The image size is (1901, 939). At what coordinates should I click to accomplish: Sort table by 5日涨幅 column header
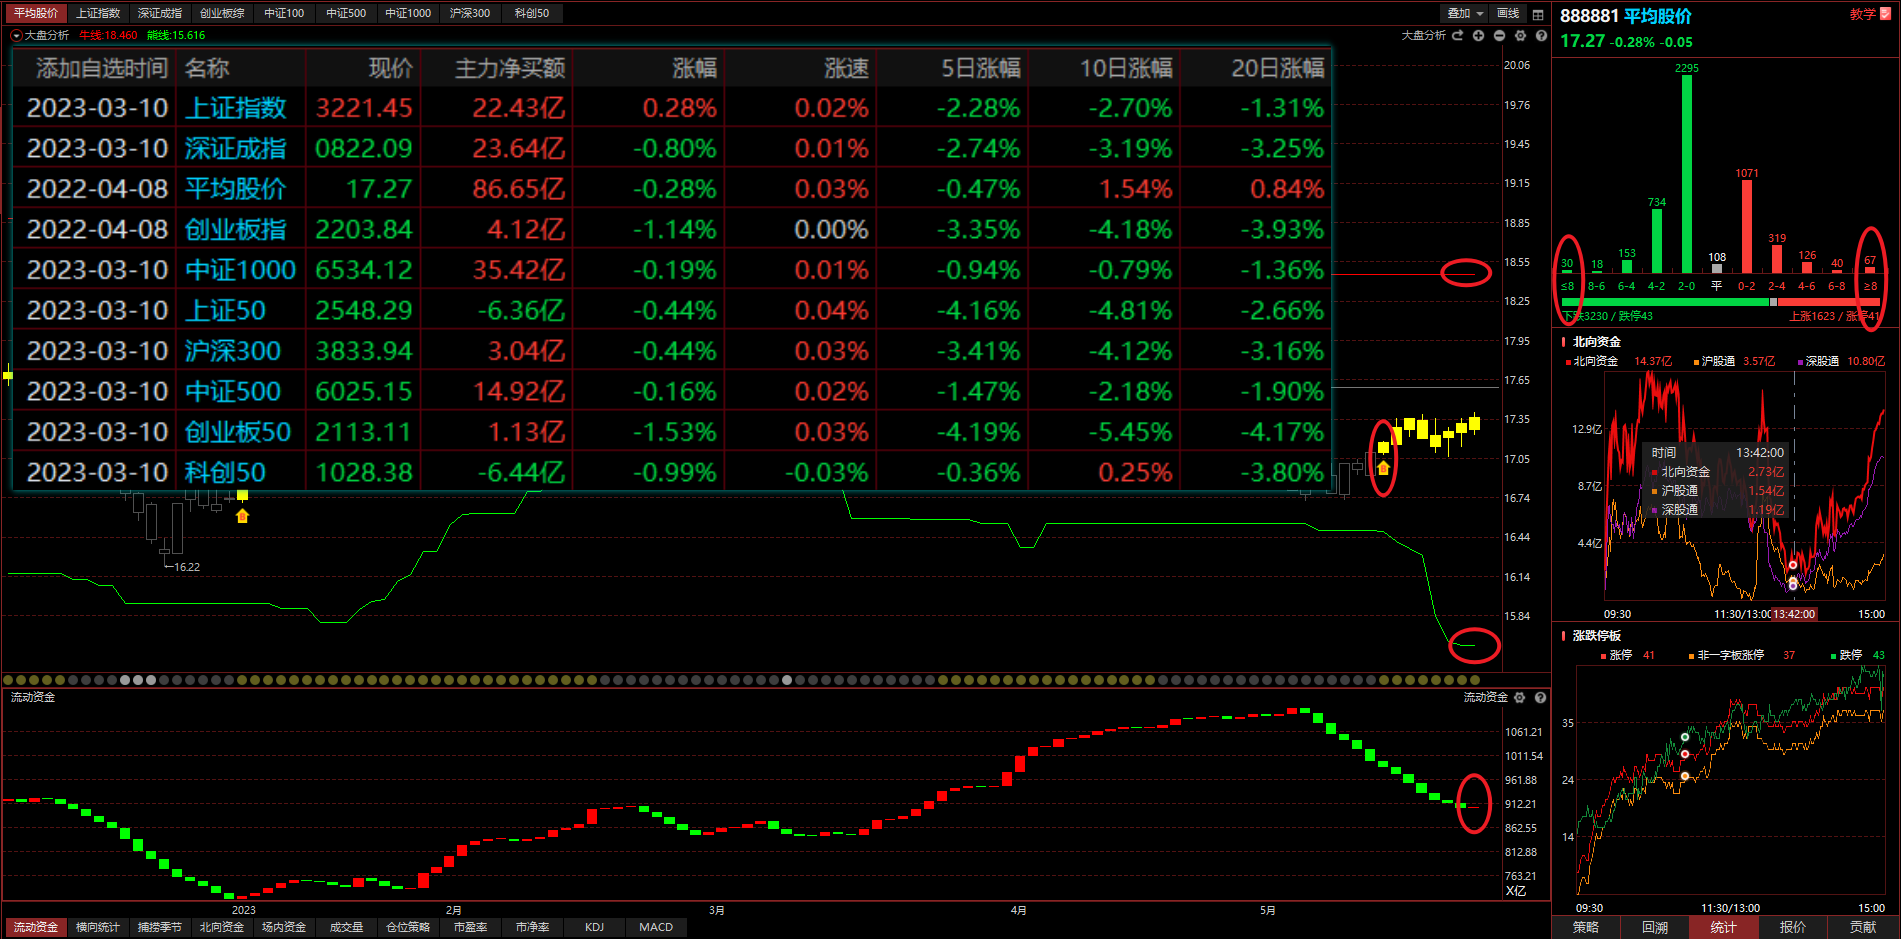point(981,68)
